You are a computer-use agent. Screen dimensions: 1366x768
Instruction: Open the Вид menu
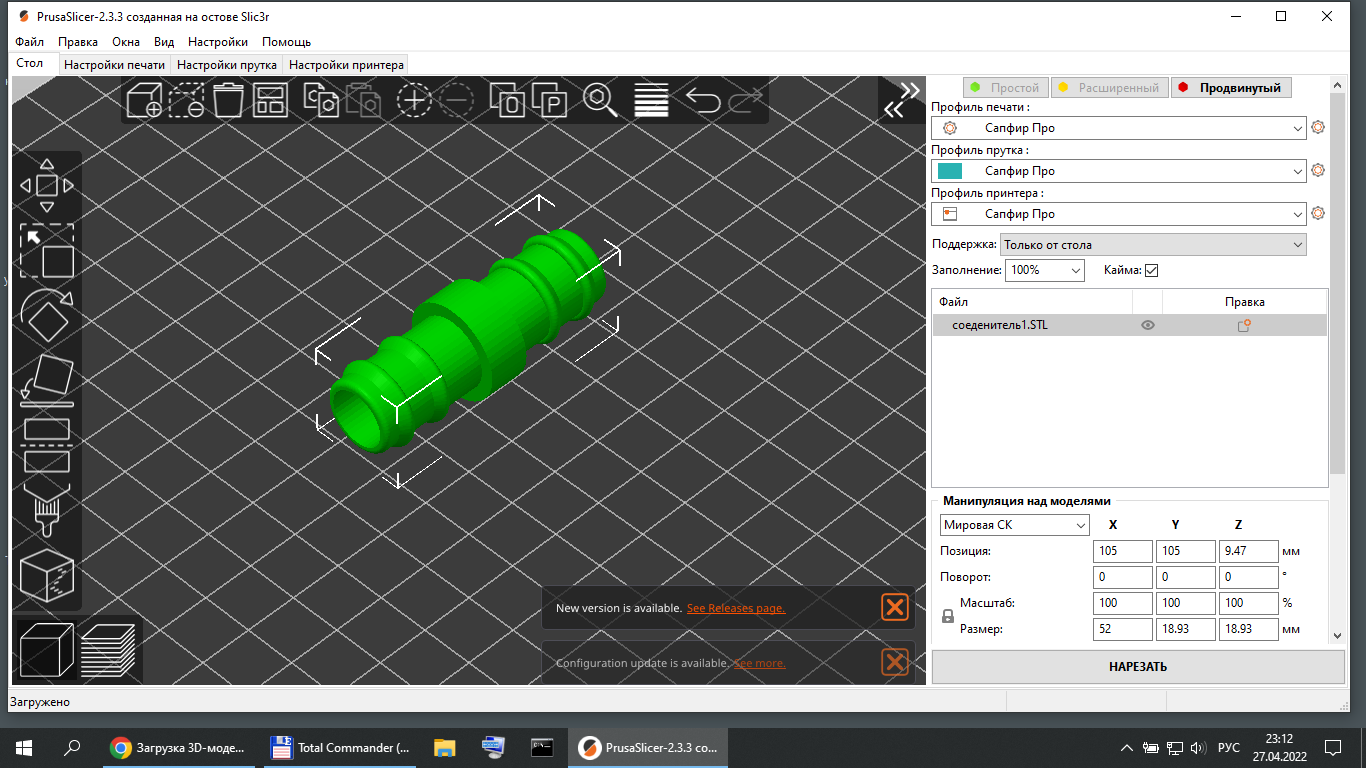164,42
